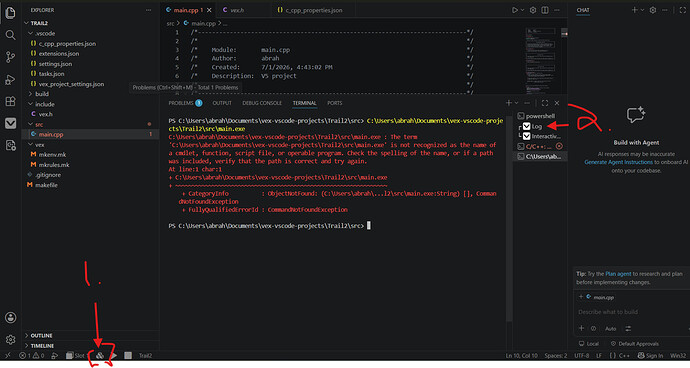Open the DEBUG CONSOLE panel tab
690x368 pixels.
(262, 103)
